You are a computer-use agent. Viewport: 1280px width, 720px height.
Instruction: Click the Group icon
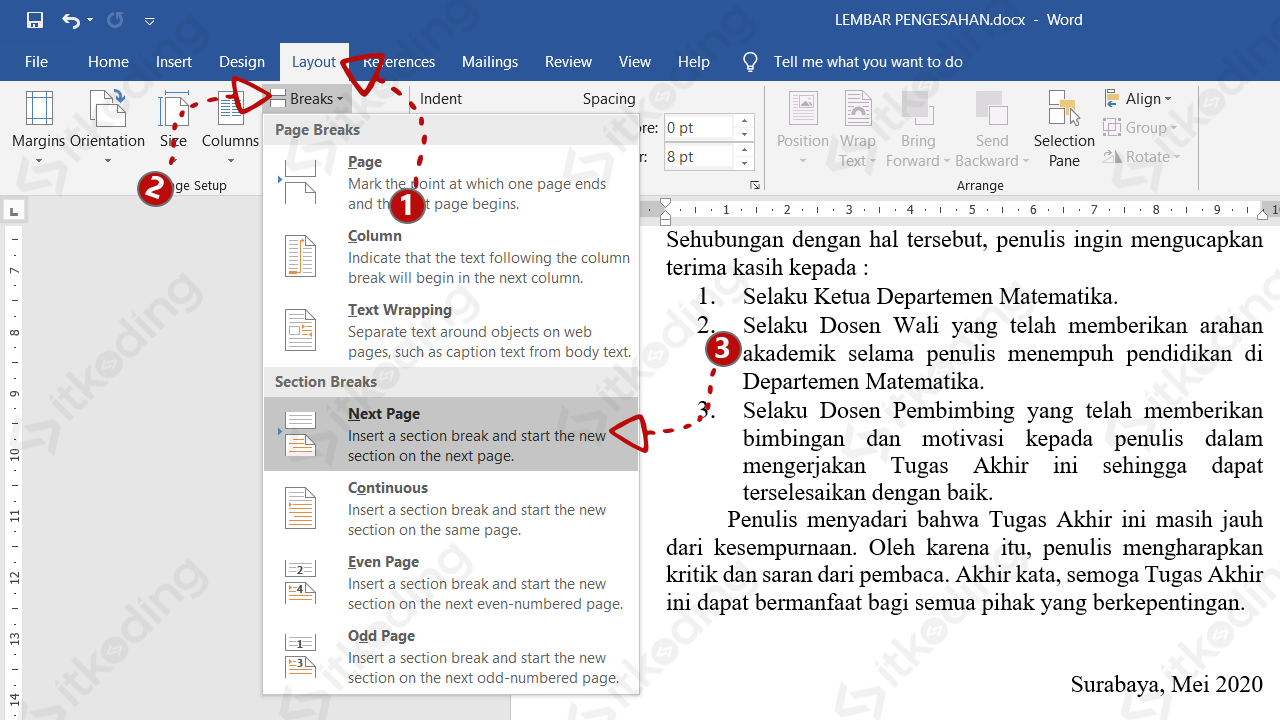point(1140,128)
